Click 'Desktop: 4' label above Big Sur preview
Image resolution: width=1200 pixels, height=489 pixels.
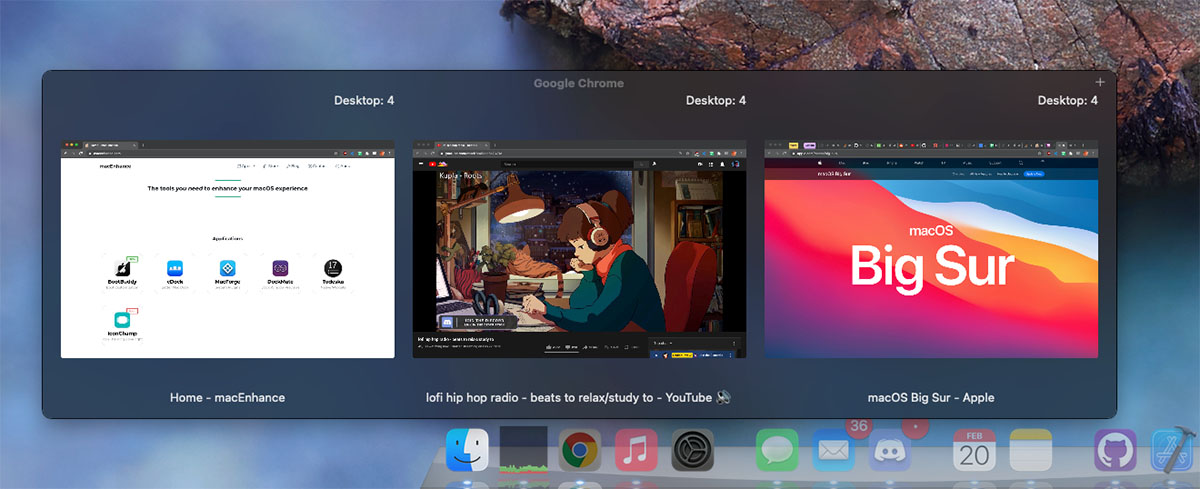click(x=1068, y=101)
